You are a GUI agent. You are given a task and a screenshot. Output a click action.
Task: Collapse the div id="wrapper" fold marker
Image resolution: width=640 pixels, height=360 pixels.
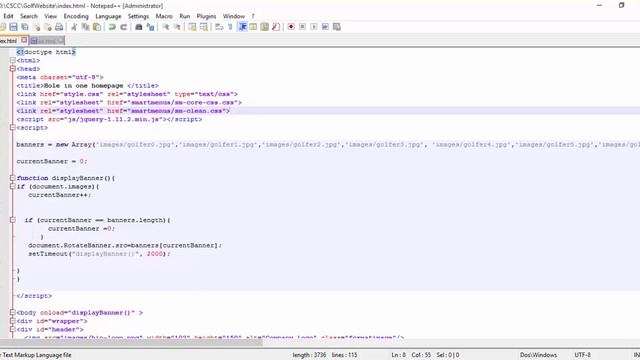point(13,321)
